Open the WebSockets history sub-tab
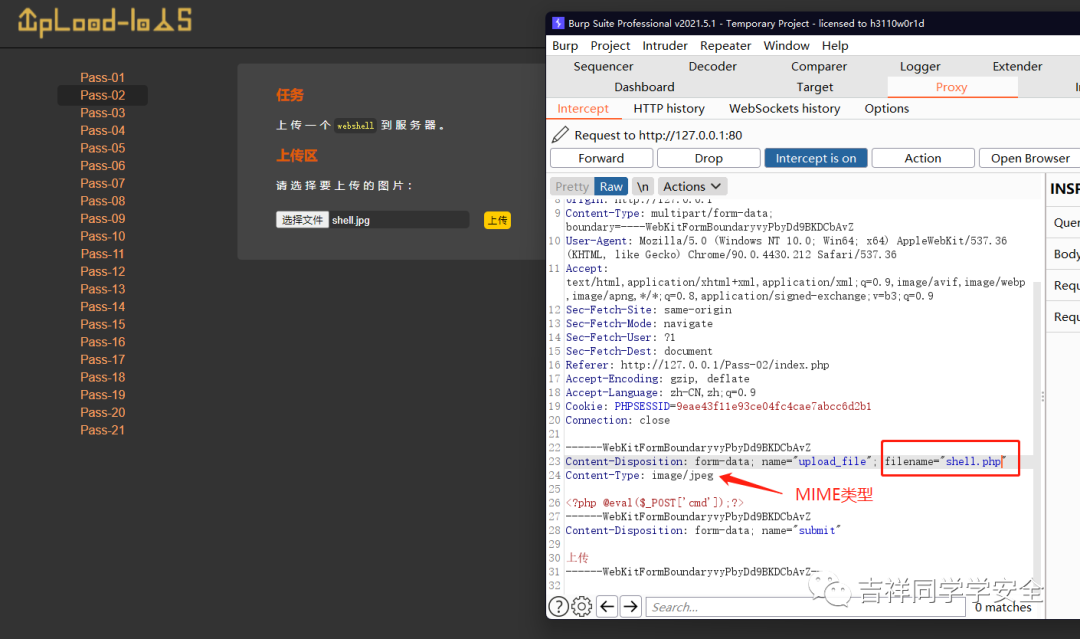Image resolution: width=1080 pixels, height=639 pixels. click(785, 108)
